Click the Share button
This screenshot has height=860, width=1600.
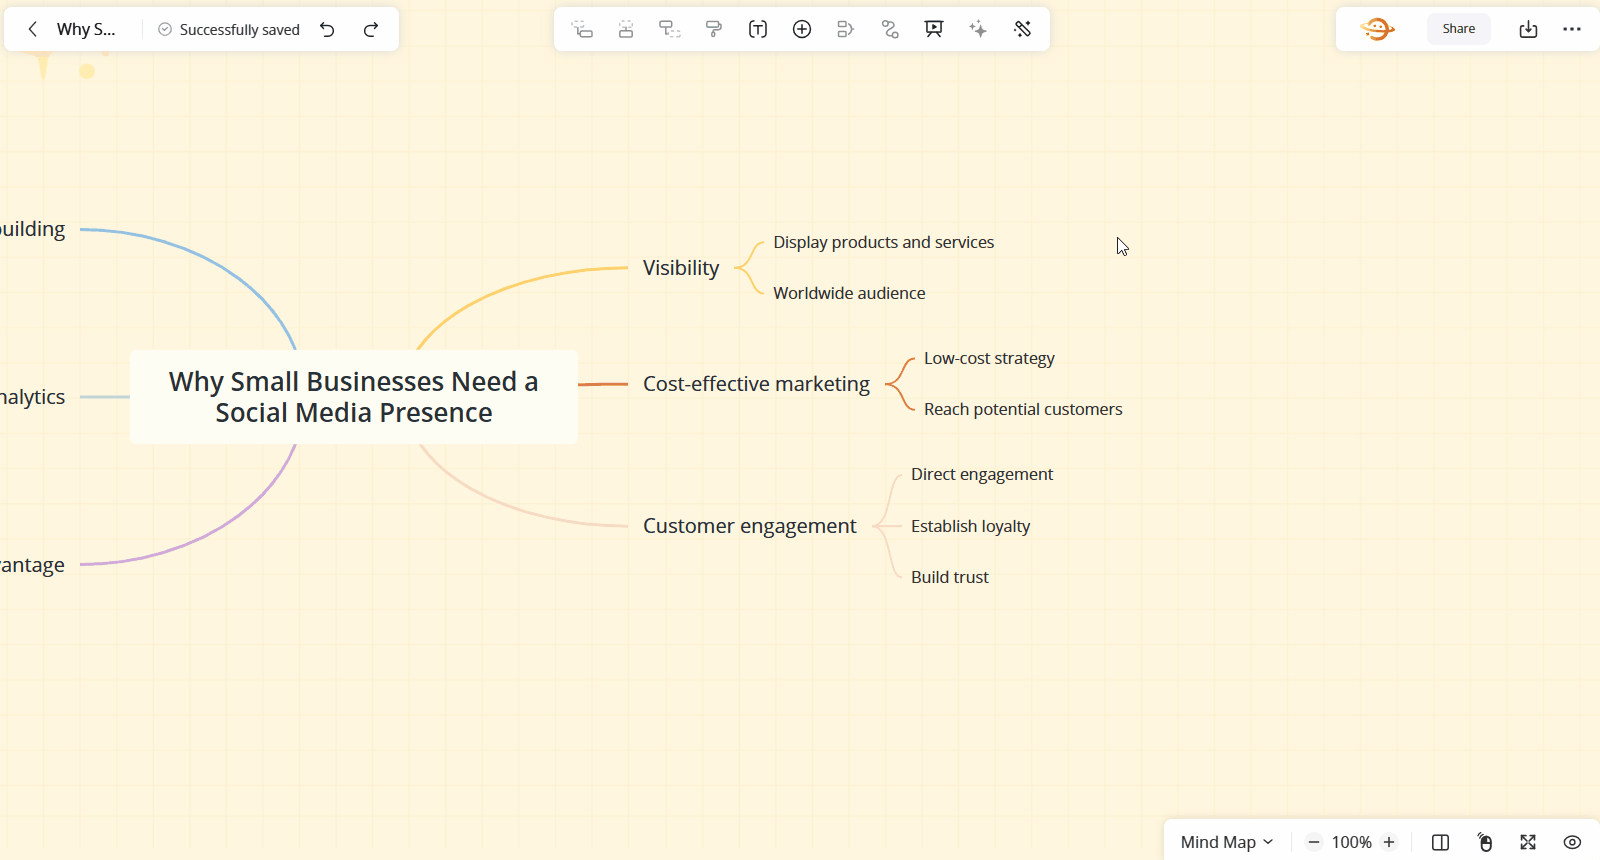coord(1458,29)
